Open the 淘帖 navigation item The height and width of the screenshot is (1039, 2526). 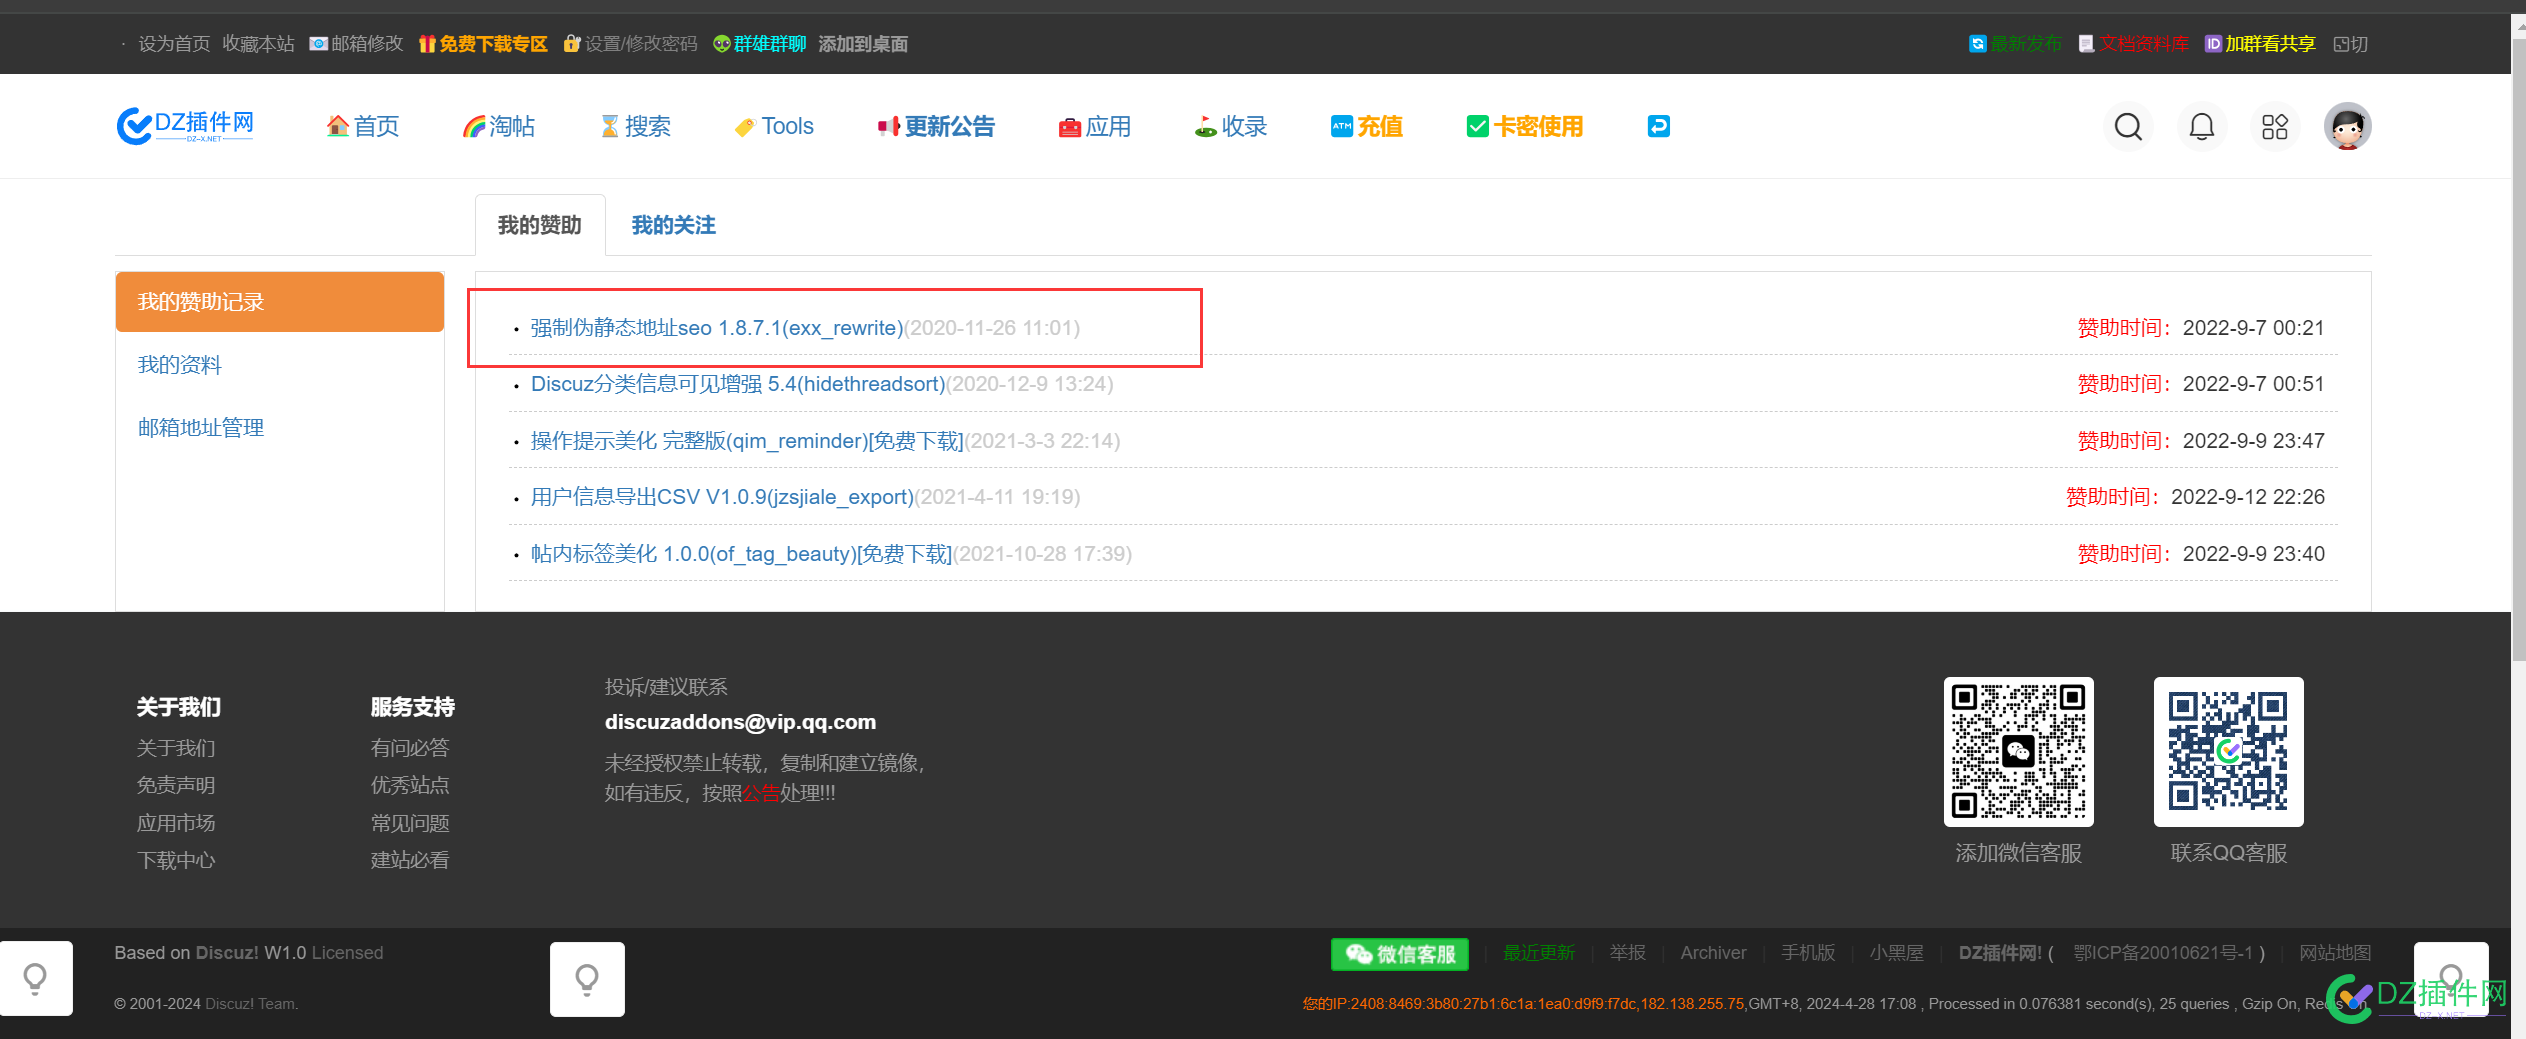click(499, 126)
